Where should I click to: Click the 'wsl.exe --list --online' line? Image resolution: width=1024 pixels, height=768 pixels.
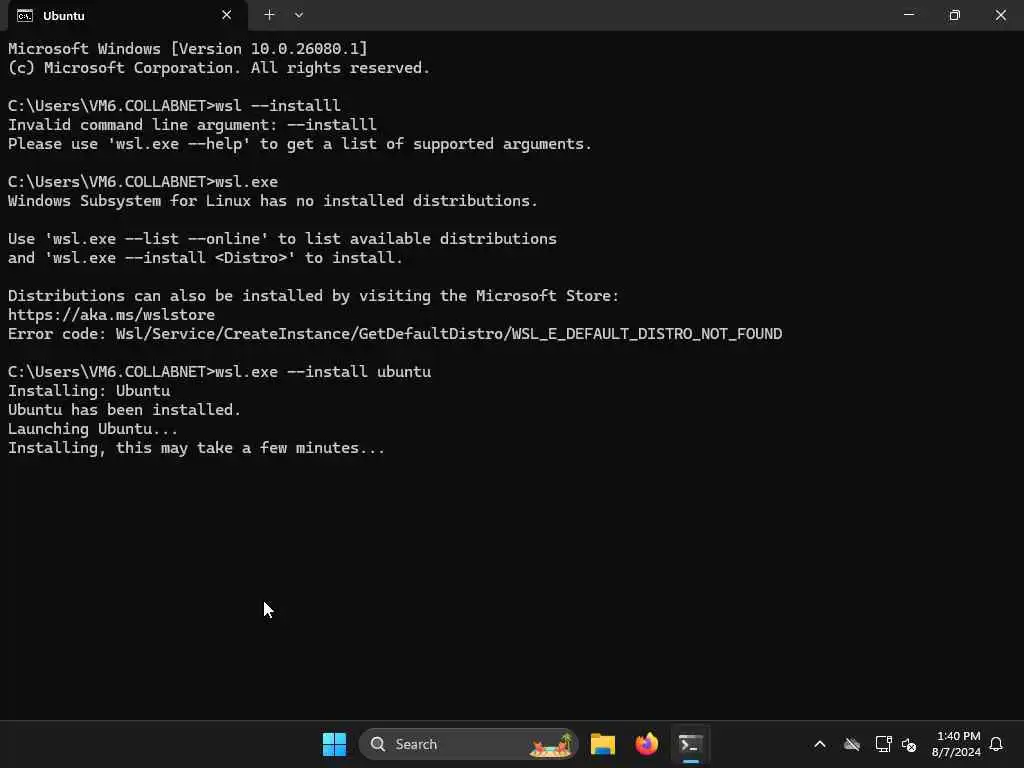[282, 238]
